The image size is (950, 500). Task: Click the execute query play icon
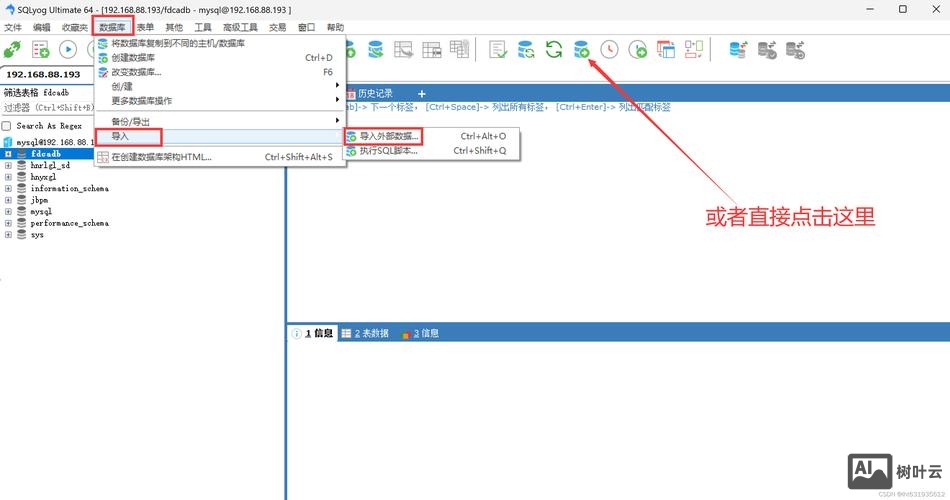(x=69, y=49)
